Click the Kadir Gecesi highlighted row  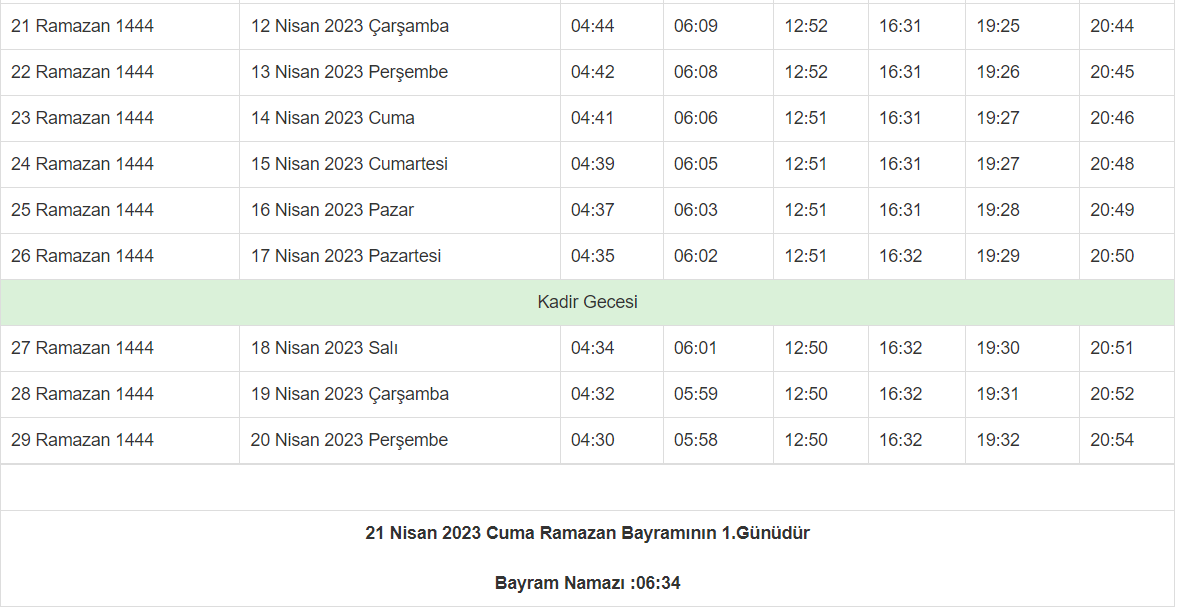pos(587,302)
